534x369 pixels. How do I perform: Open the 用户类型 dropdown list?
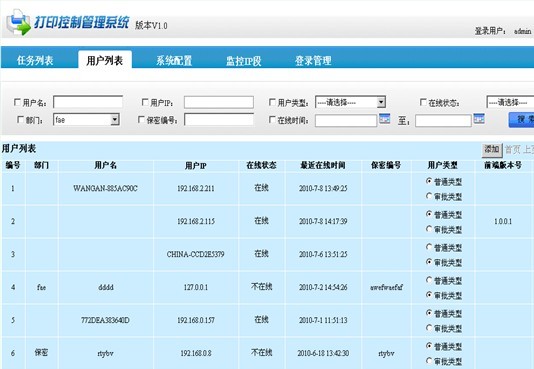coord(350,102)
